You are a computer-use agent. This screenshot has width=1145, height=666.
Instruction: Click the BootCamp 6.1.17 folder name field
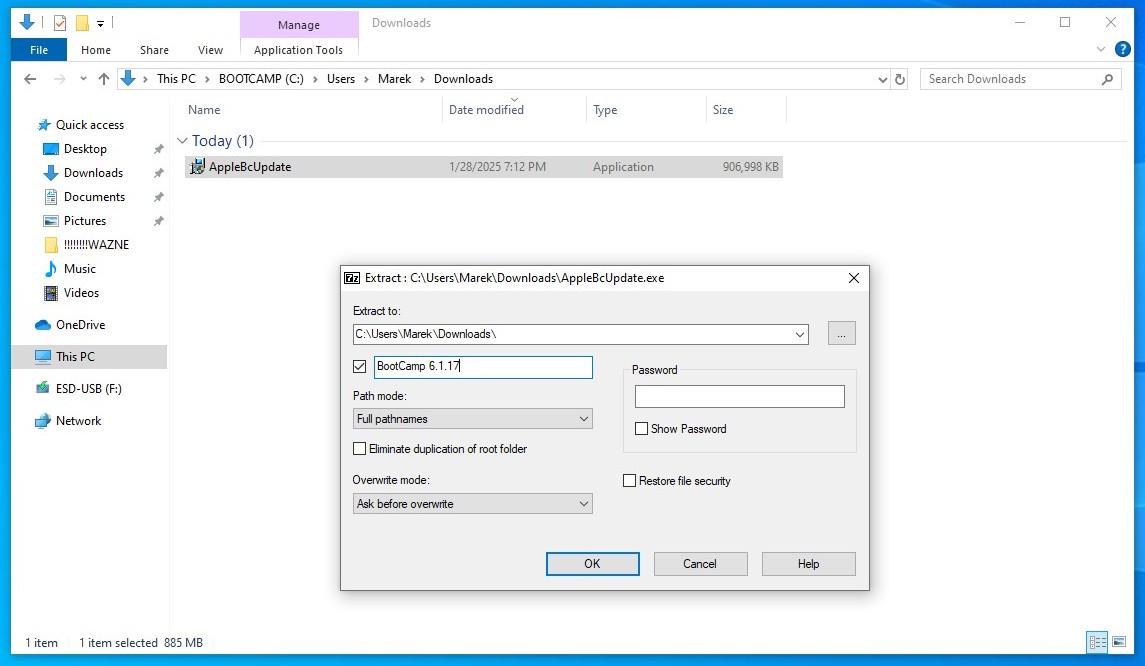[x=483, y=367]
